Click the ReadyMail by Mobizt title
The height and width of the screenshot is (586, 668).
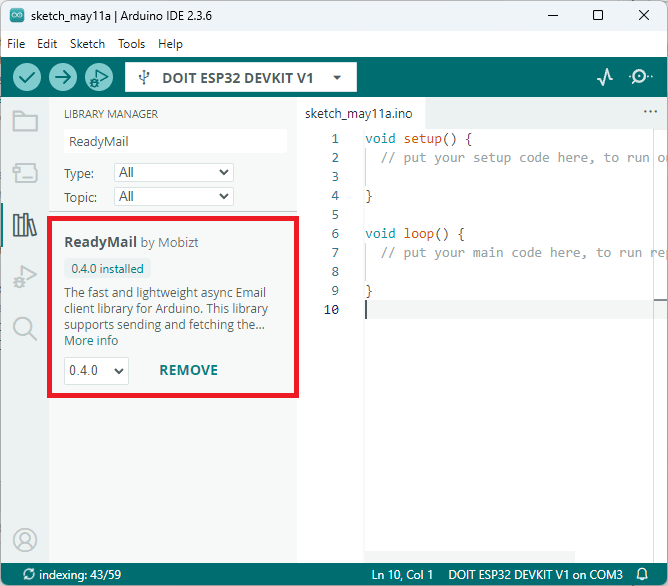click(131, 242)
